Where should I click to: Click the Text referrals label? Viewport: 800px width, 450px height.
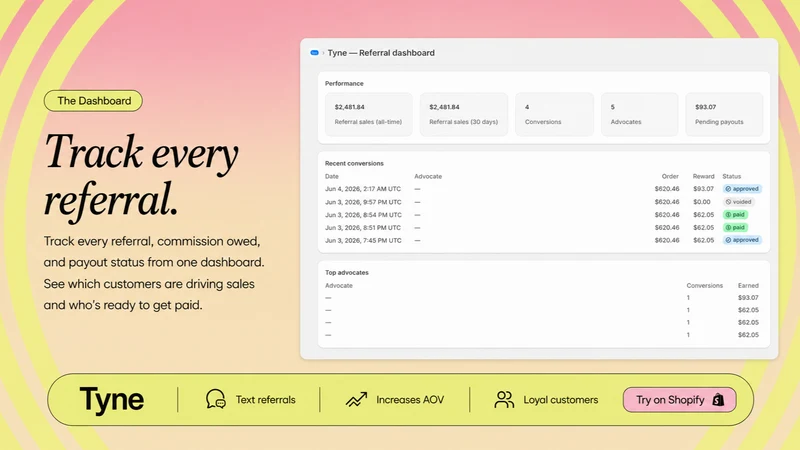tap(265, 399)
